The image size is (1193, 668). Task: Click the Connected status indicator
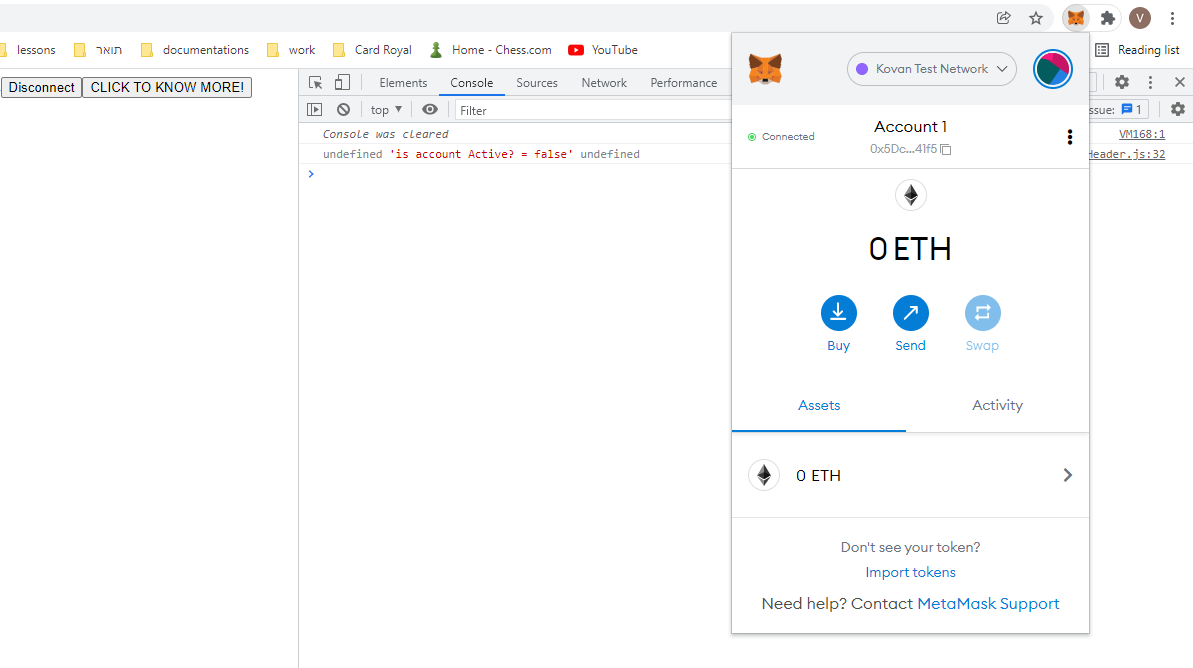coord(781,137)
